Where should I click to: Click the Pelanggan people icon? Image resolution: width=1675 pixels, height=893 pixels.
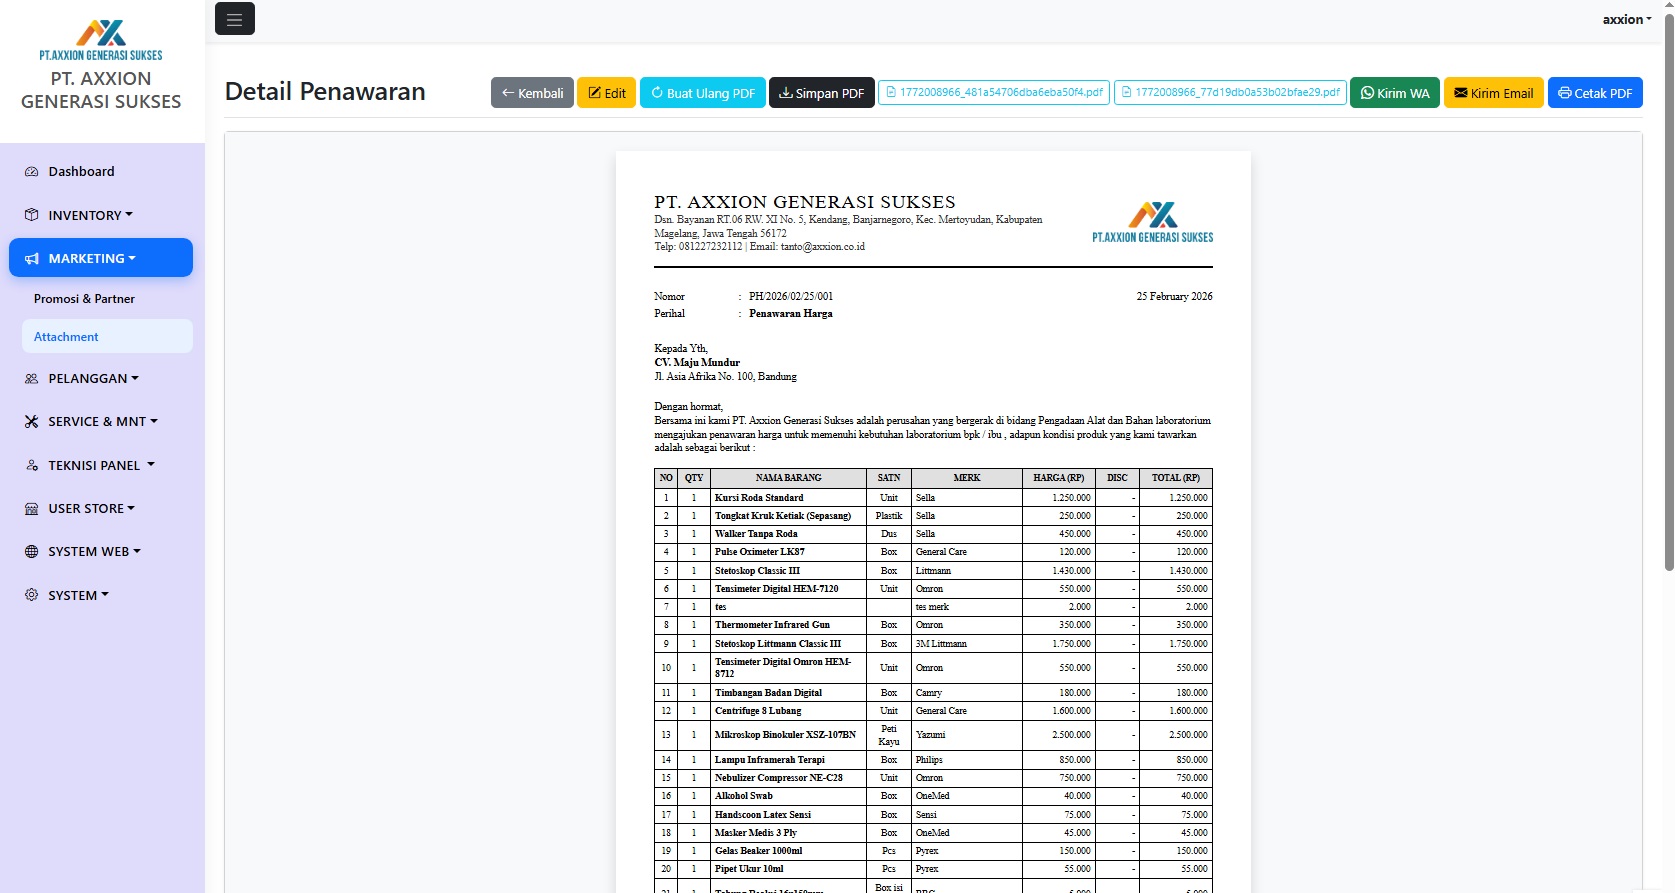pos(31,379)
